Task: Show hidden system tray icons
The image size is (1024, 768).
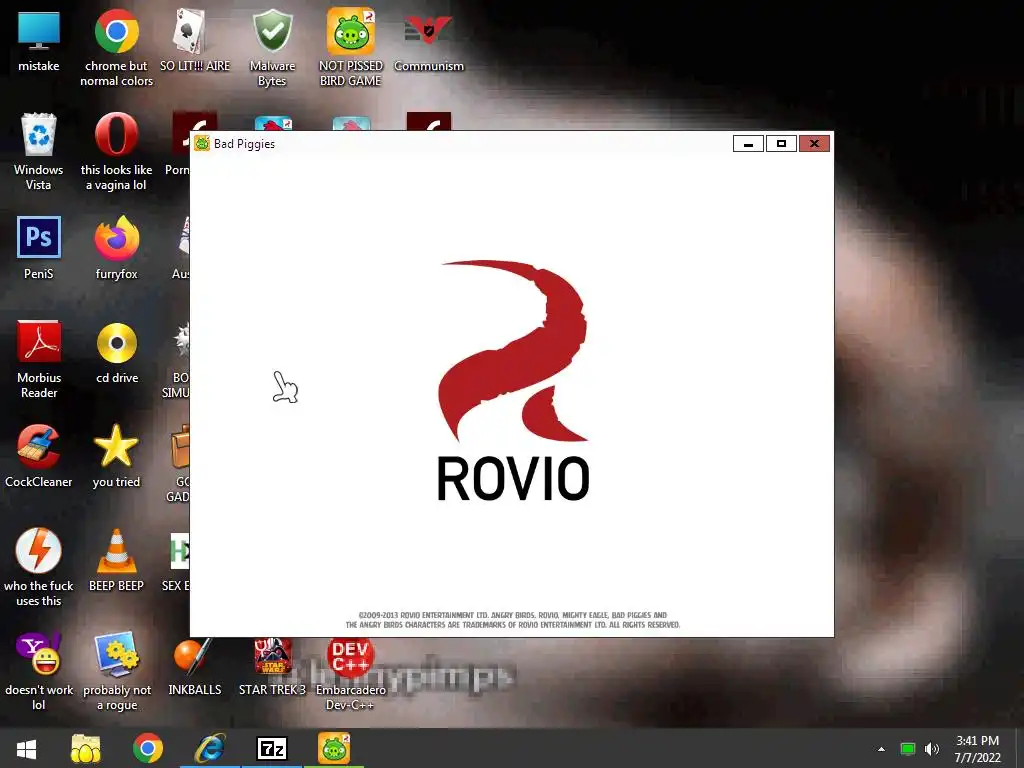Action: pyautogui.click(x=881, y=749)
